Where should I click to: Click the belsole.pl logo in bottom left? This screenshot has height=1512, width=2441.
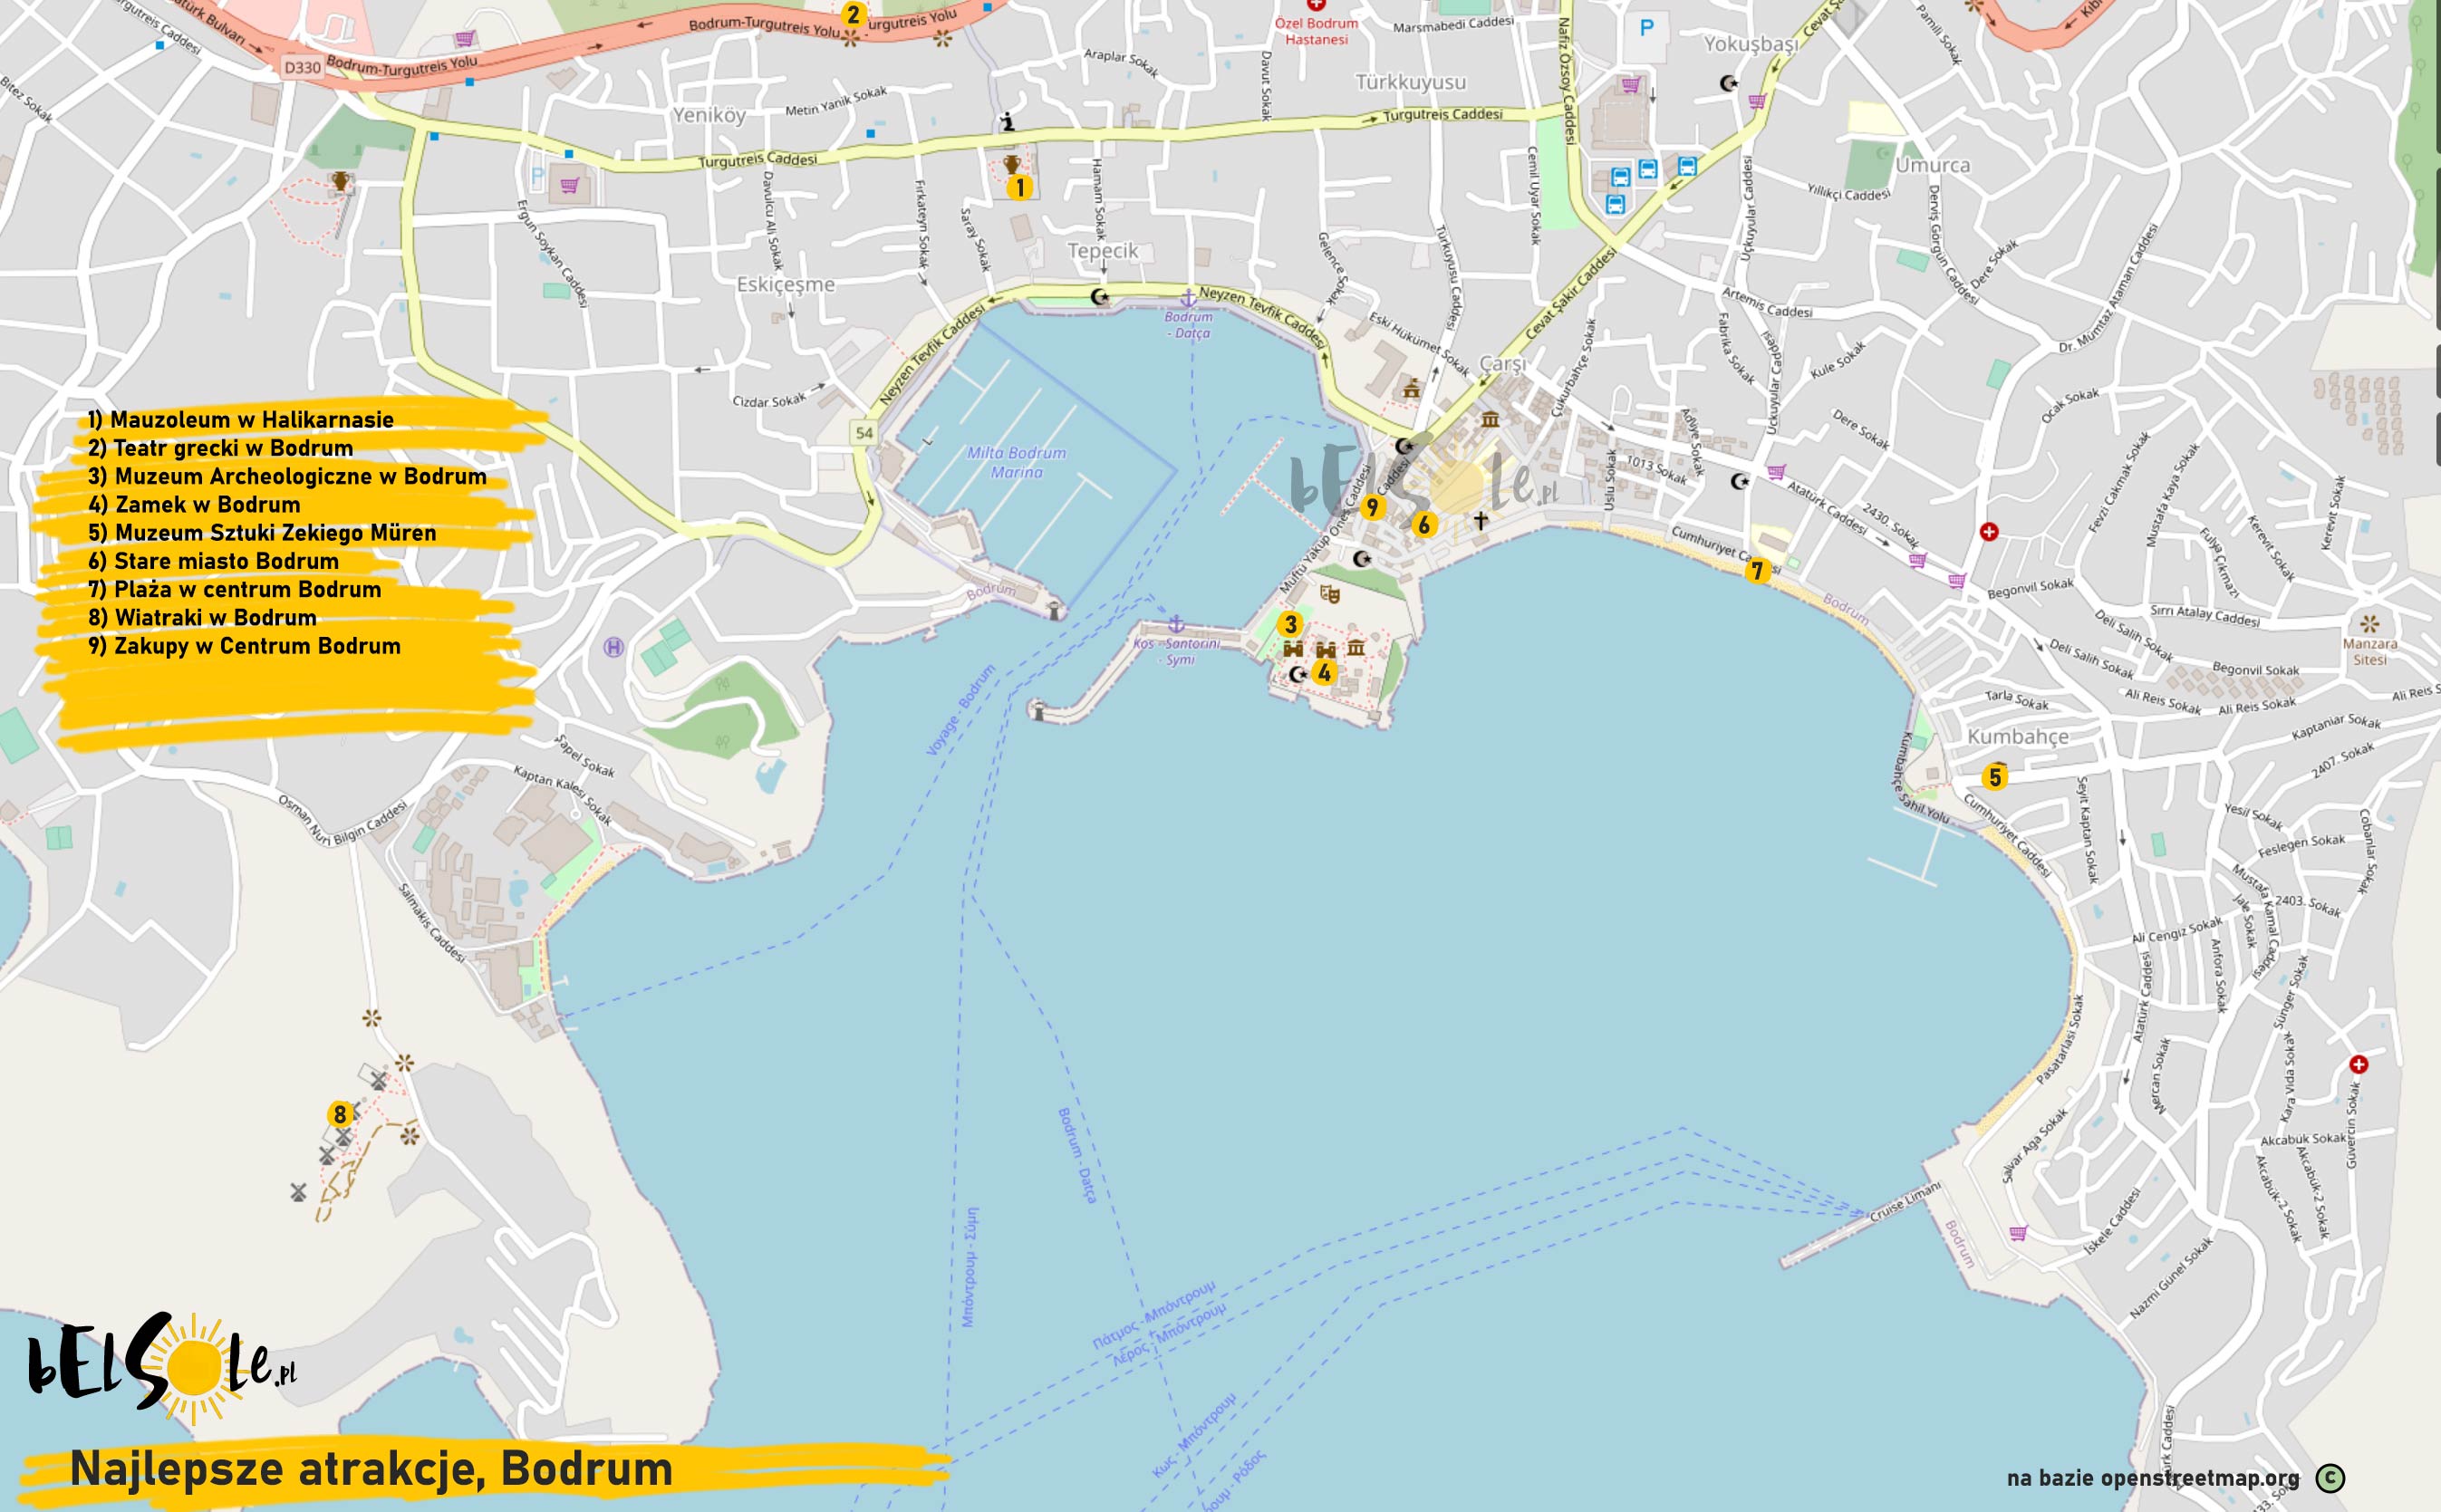tap(160, 1370)
